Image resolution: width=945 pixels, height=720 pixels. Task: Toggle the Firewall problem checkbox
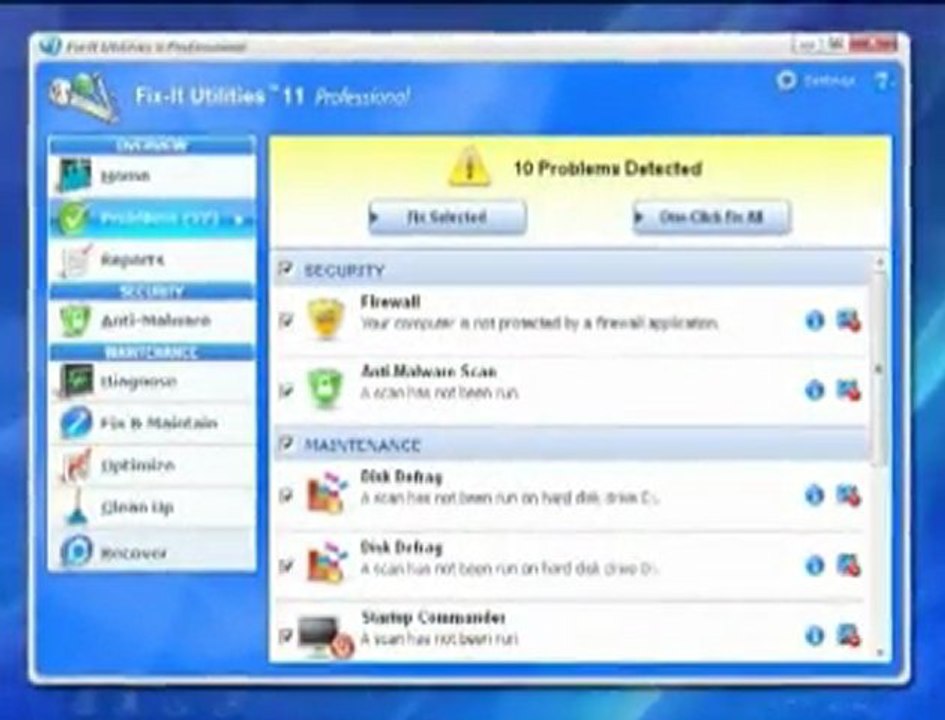286,321
